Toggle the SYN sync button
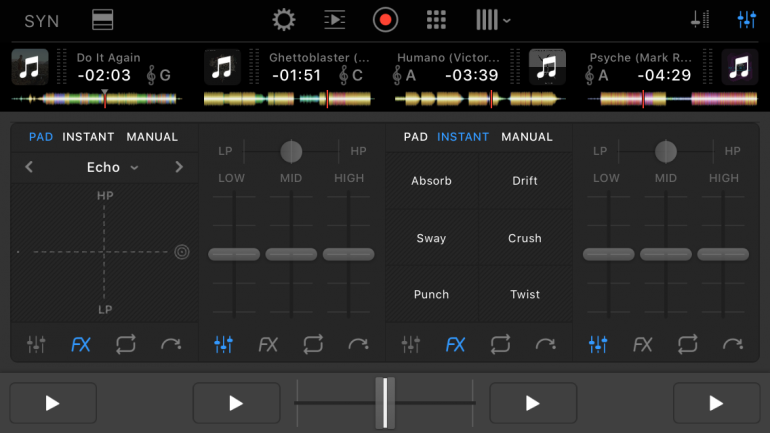 point(41,21)
